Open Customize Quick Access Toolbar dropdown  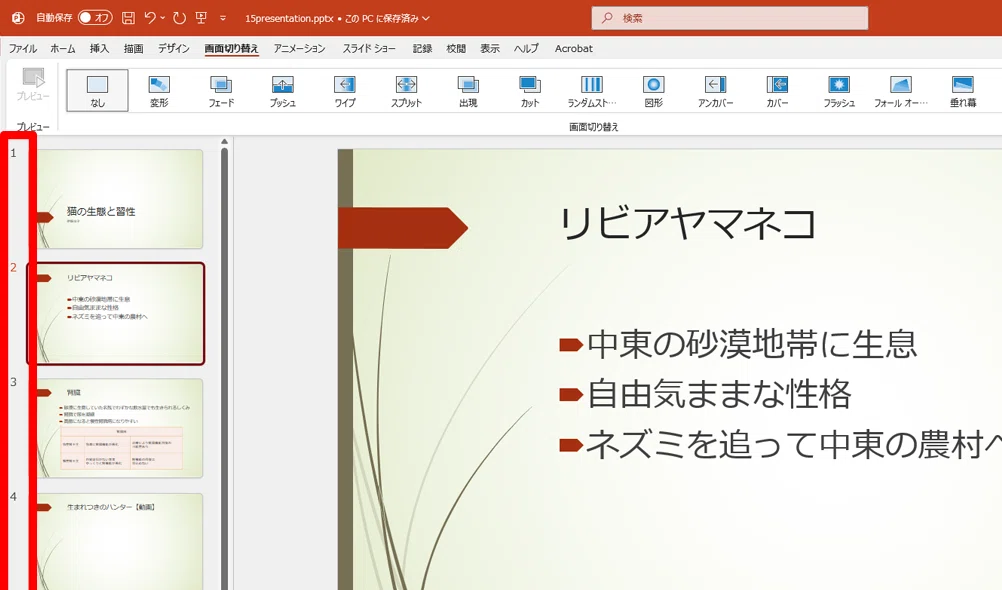tap(223, 18)
